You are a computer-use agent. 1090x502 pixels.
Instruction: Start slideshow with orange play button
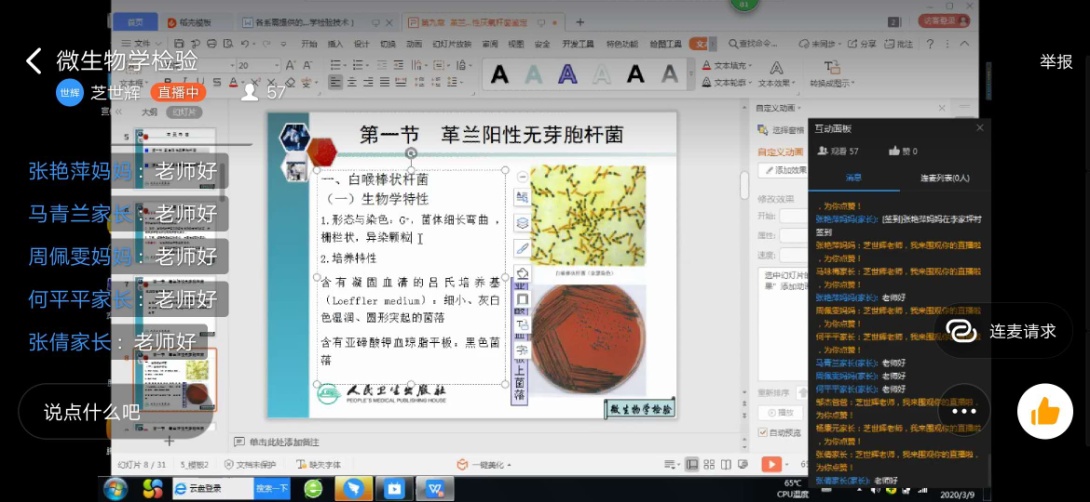coord(771,464)
